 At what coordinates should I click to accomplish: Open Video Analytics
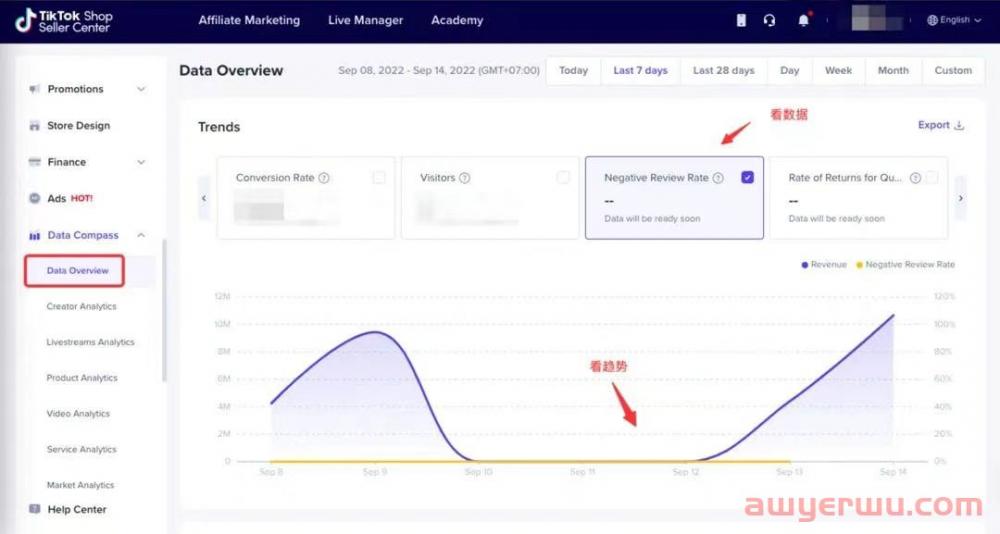click(78, 413)
